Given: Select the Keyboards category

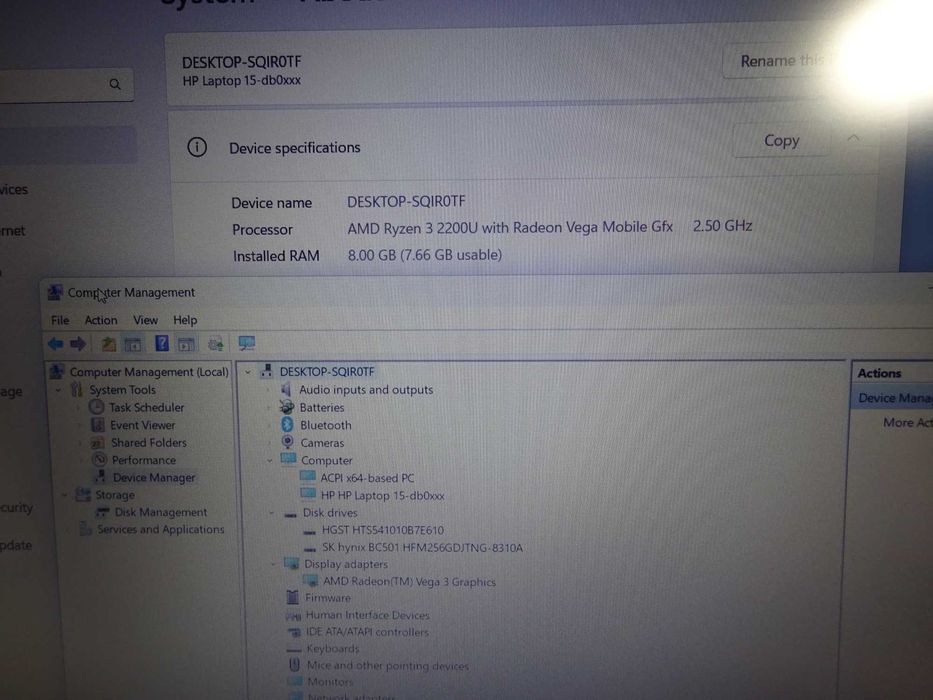Looking at the screenshot, I should [x=333, y=648].
